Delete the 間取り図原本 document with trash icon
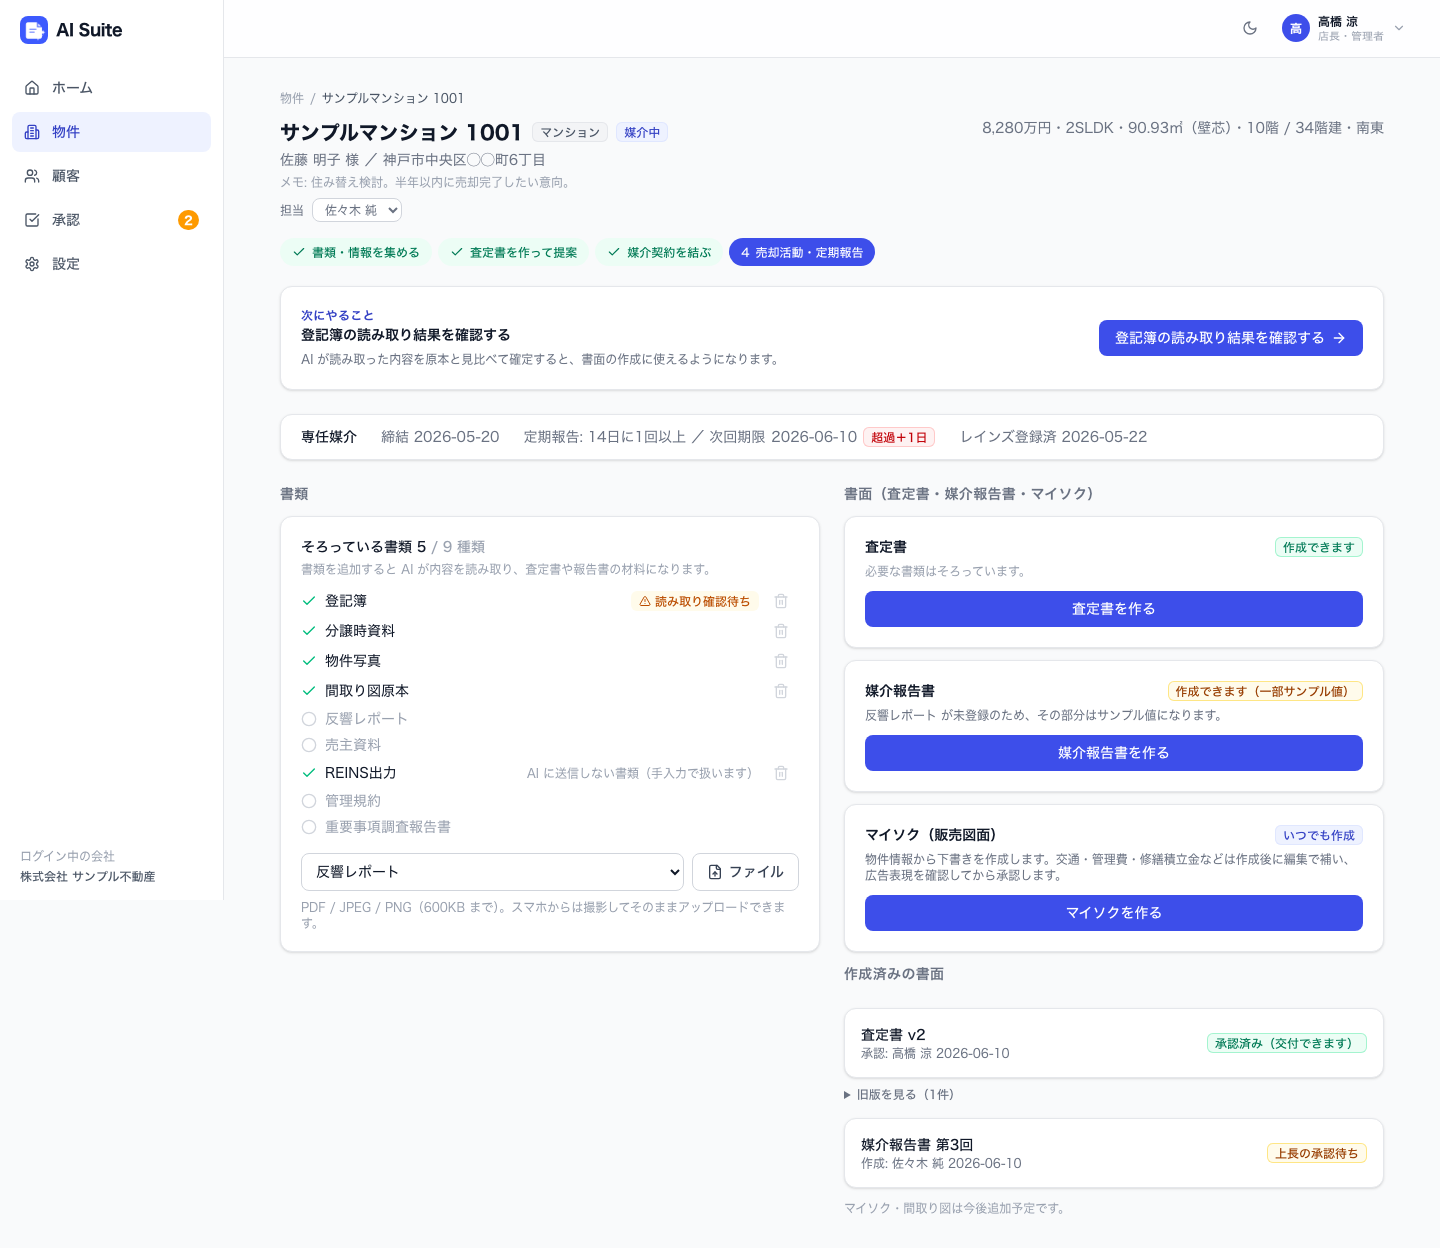Image resolution: width=1440 pixels, height=1248 pixels. 781,691
